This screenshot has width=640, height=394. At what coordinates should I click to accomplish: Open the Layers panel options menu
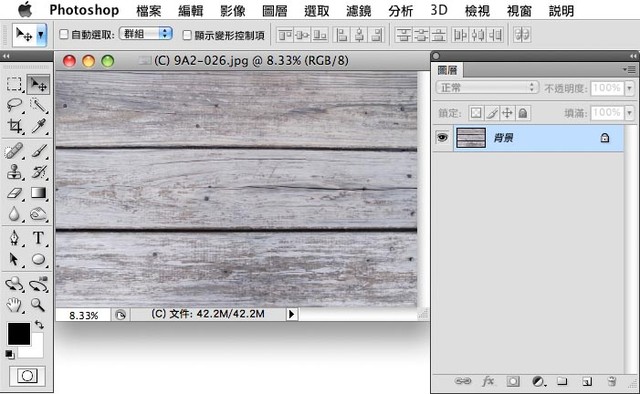click(630, 70)
